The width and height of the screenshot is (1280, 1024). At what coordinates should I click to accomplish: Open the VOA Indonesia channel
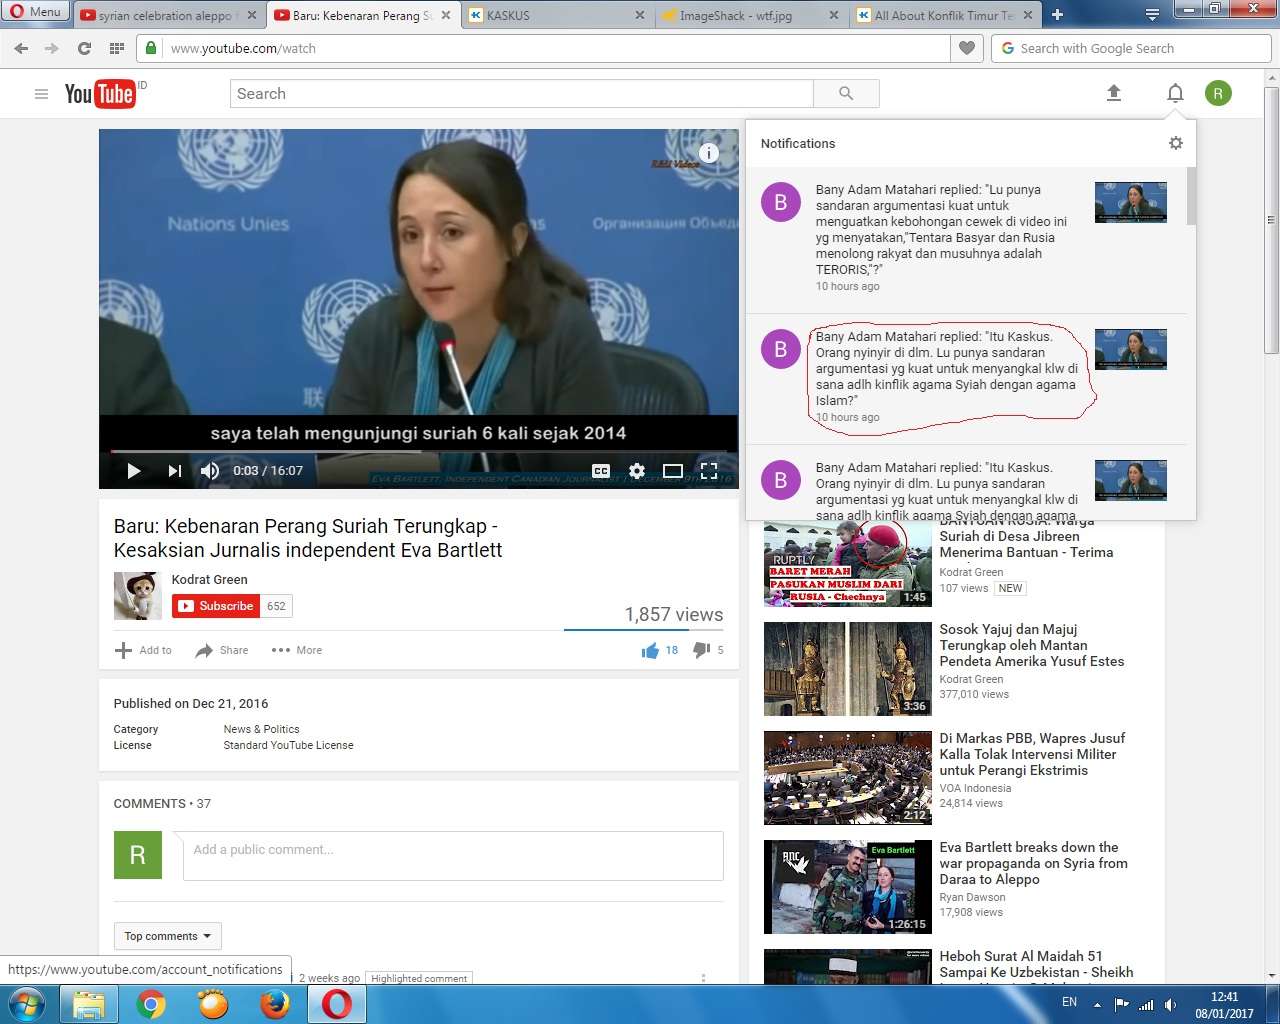(x=975, y=788)
